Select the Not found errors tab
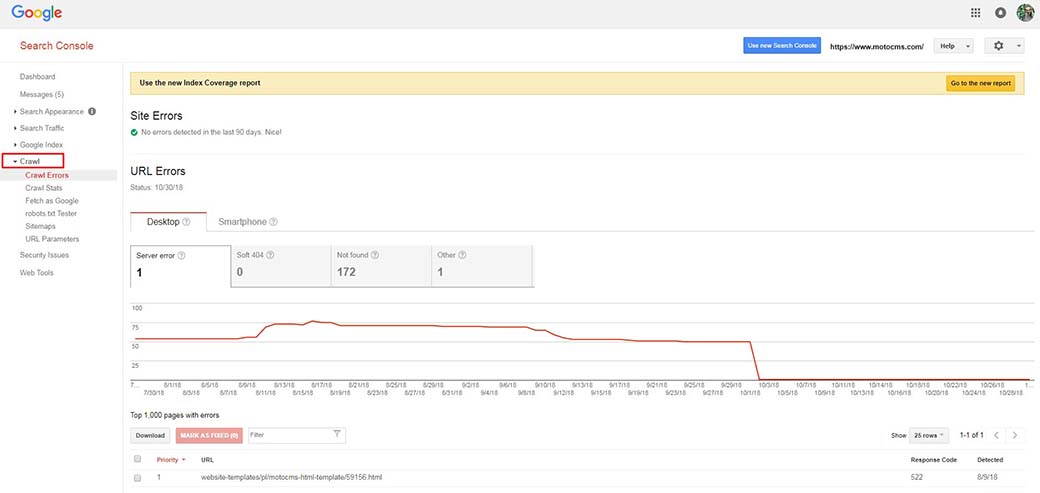1040x493 pixels. click(x=380, y=266)
